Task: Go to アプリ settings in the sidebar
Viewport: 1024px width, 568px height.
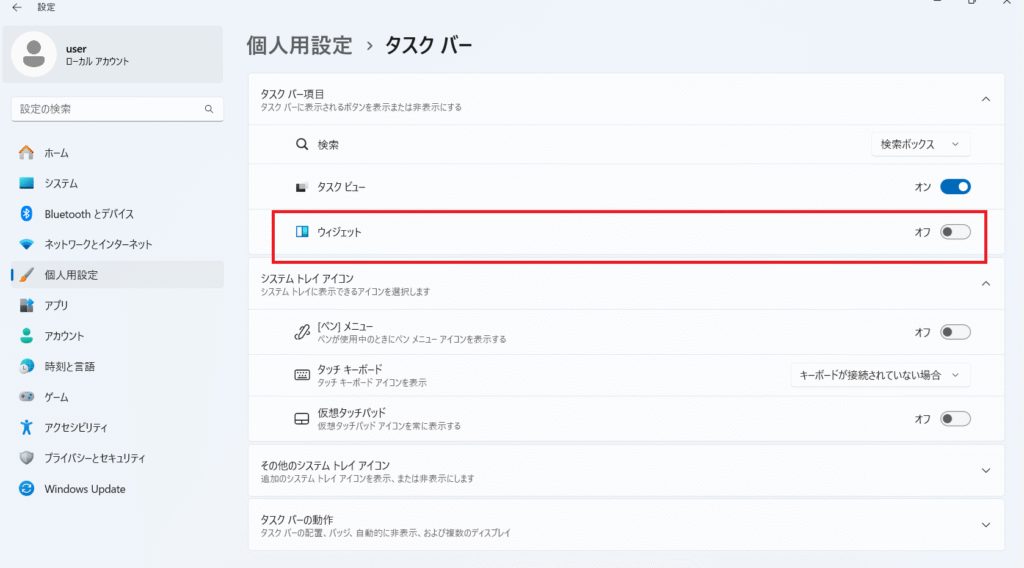Action: coord(56,305)
